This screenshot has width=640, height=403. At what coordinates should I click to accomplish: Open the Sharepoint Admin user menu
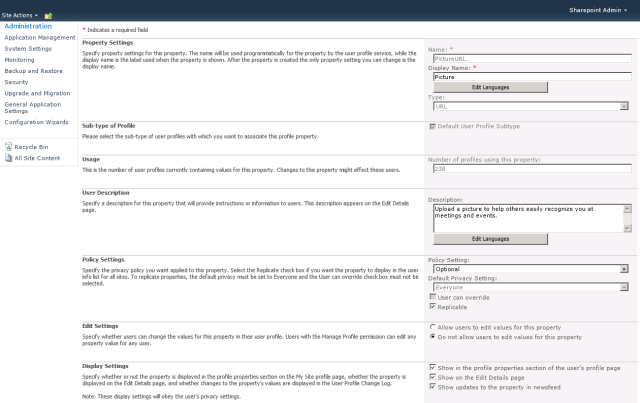(600, 7)
